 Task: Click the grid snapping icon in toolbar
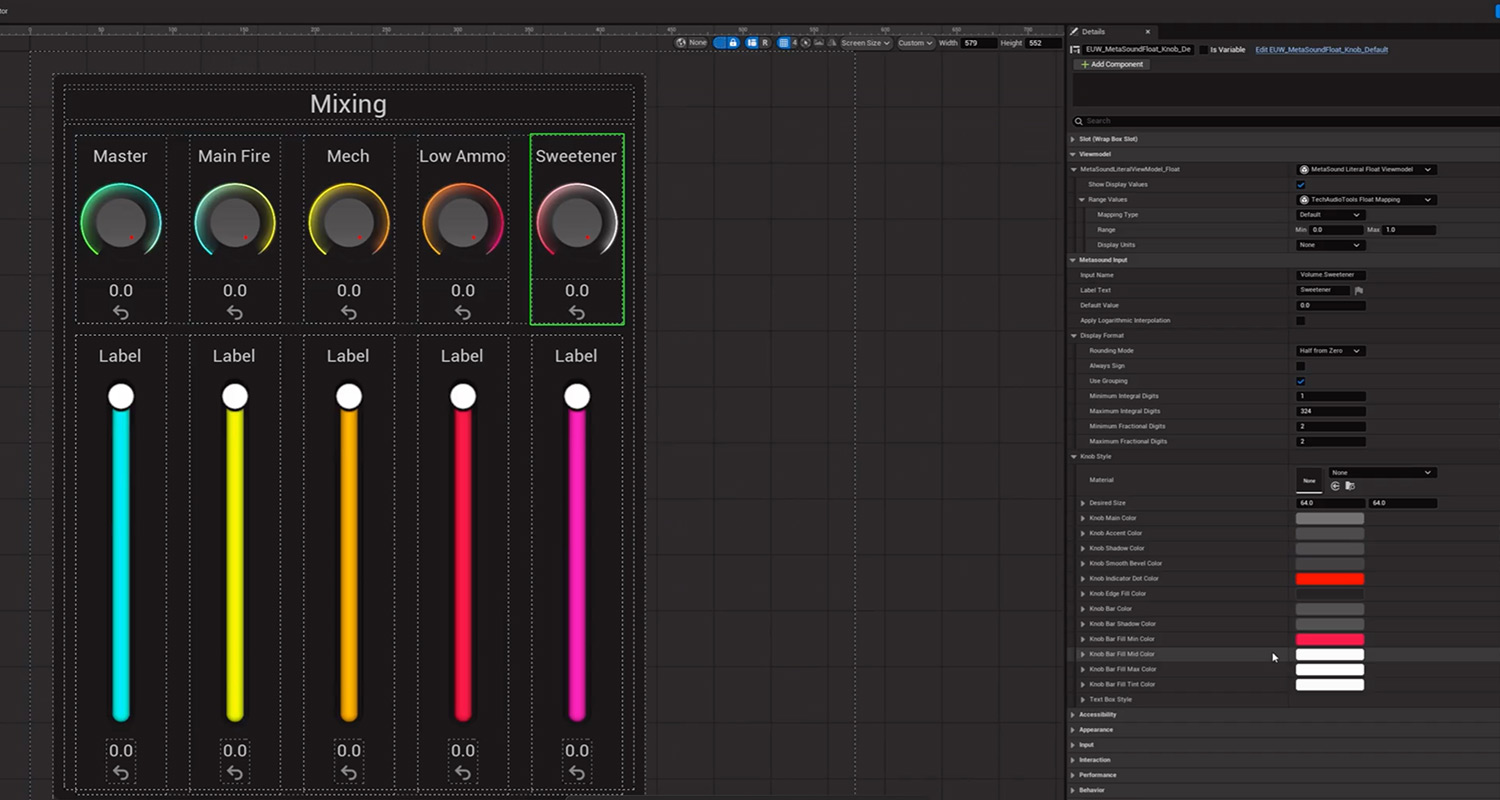tap(784, 43)
